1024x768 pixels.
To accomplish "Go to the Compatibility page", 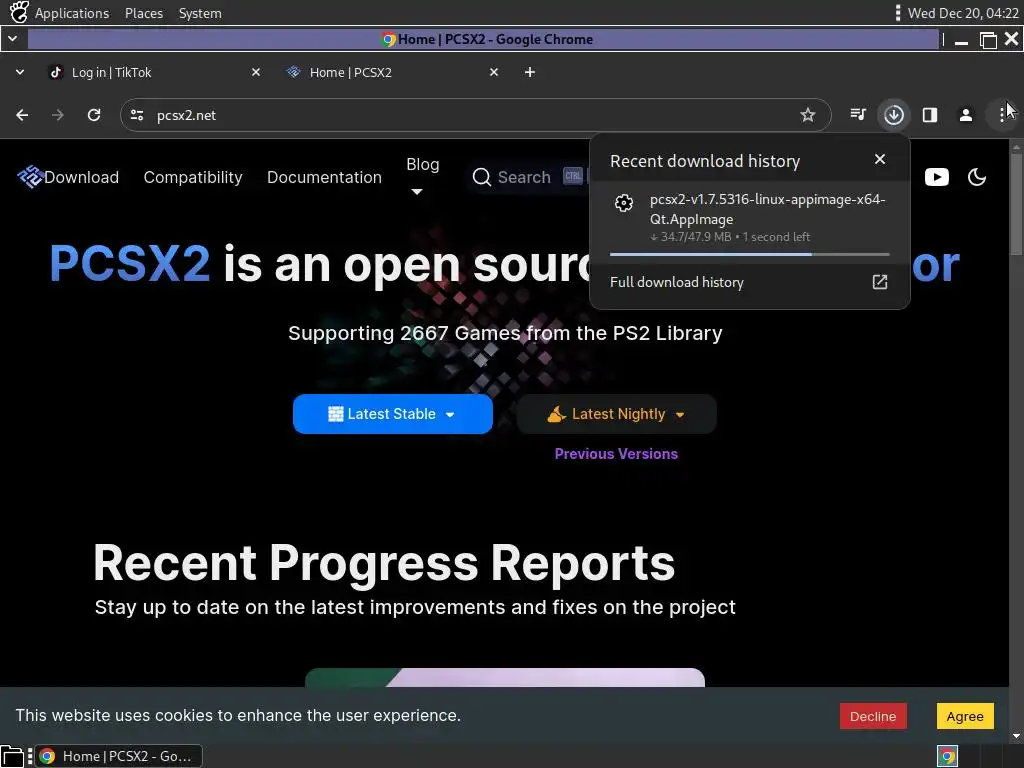I will click(x=193, y=177).
